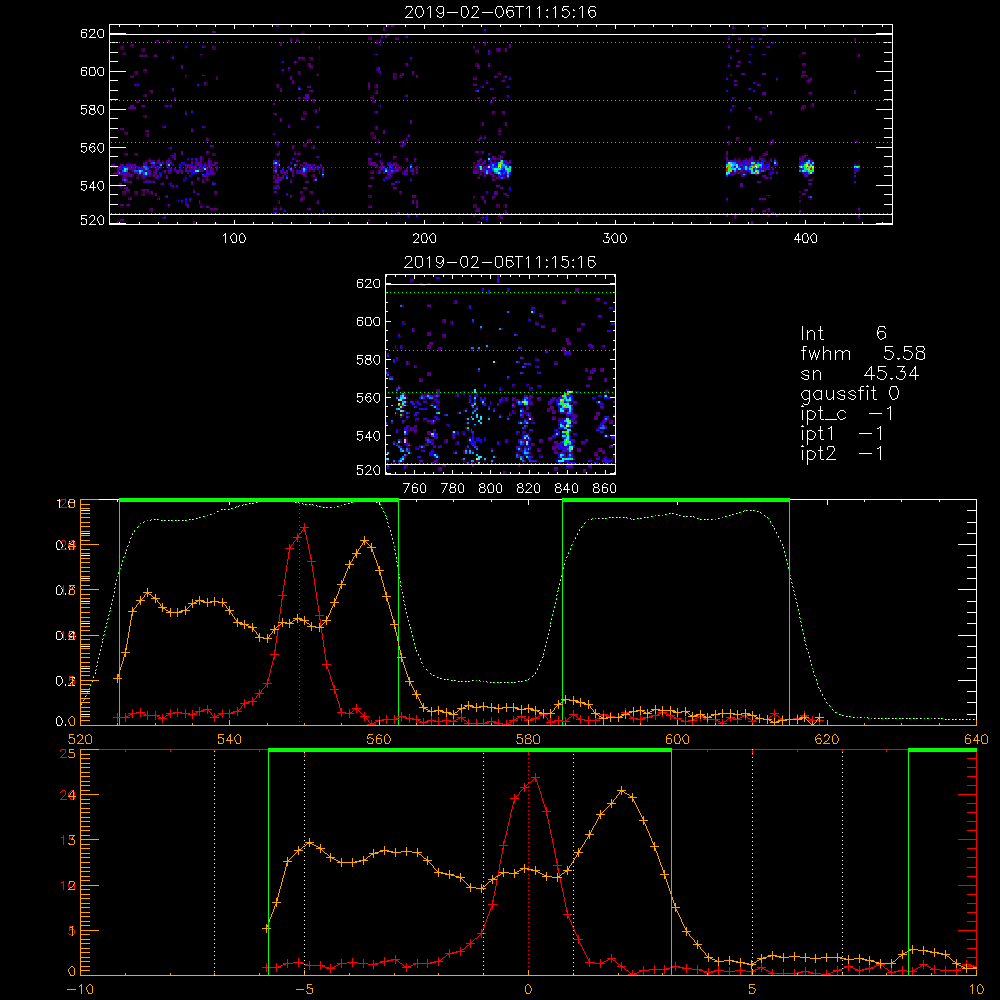This screenshot has height=1000, width=1000.
Task: Click the "fwhm 5.58" readout
Action: pyautogui.click(x=863, y=353)
